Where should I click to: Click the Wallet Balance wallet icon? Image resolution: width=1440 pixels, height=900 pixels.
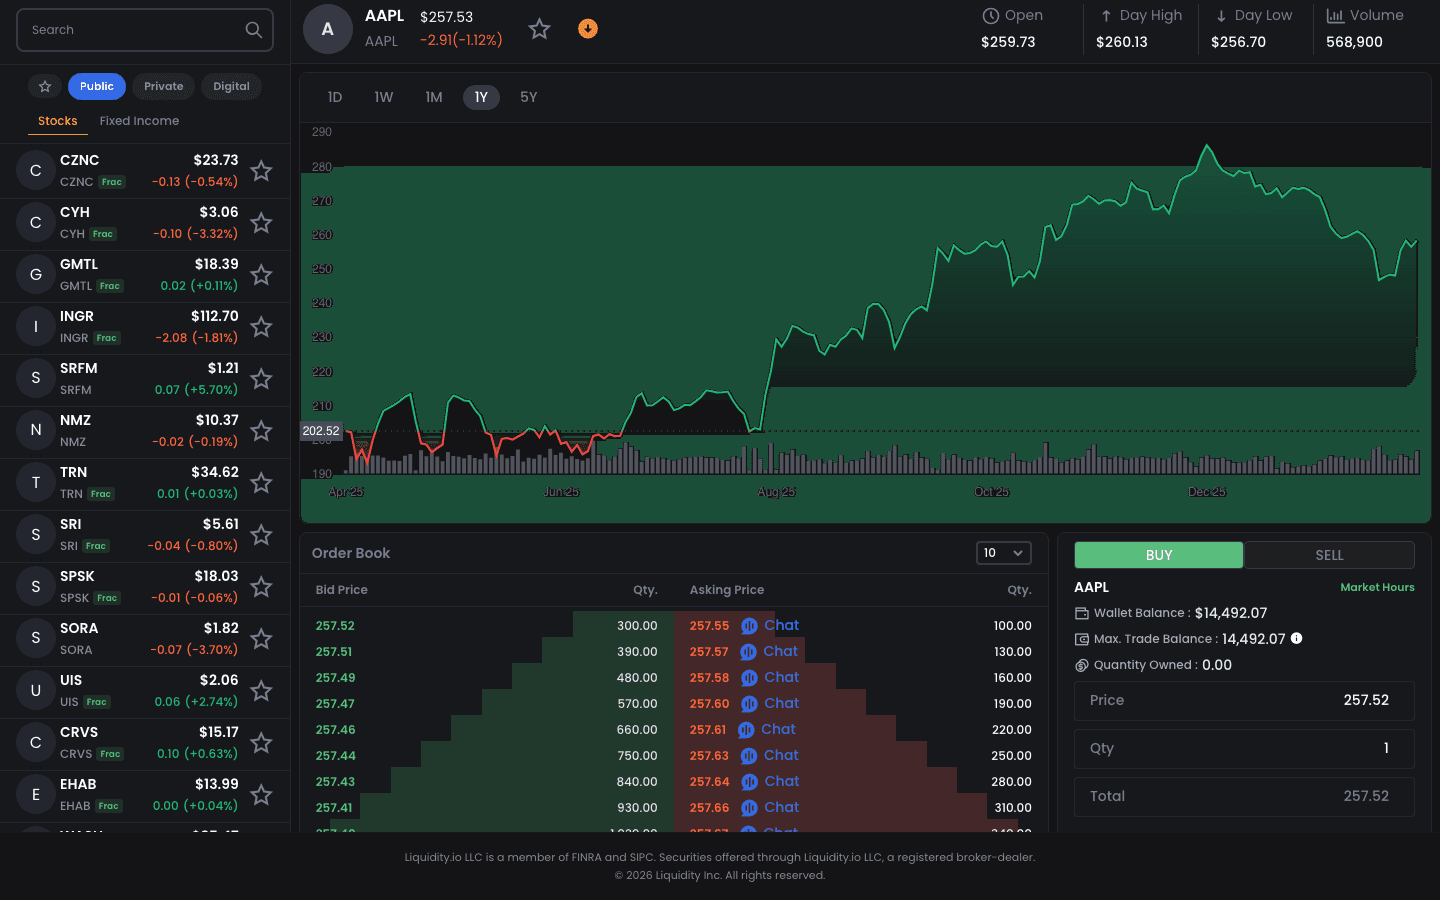pos(1081,612)
